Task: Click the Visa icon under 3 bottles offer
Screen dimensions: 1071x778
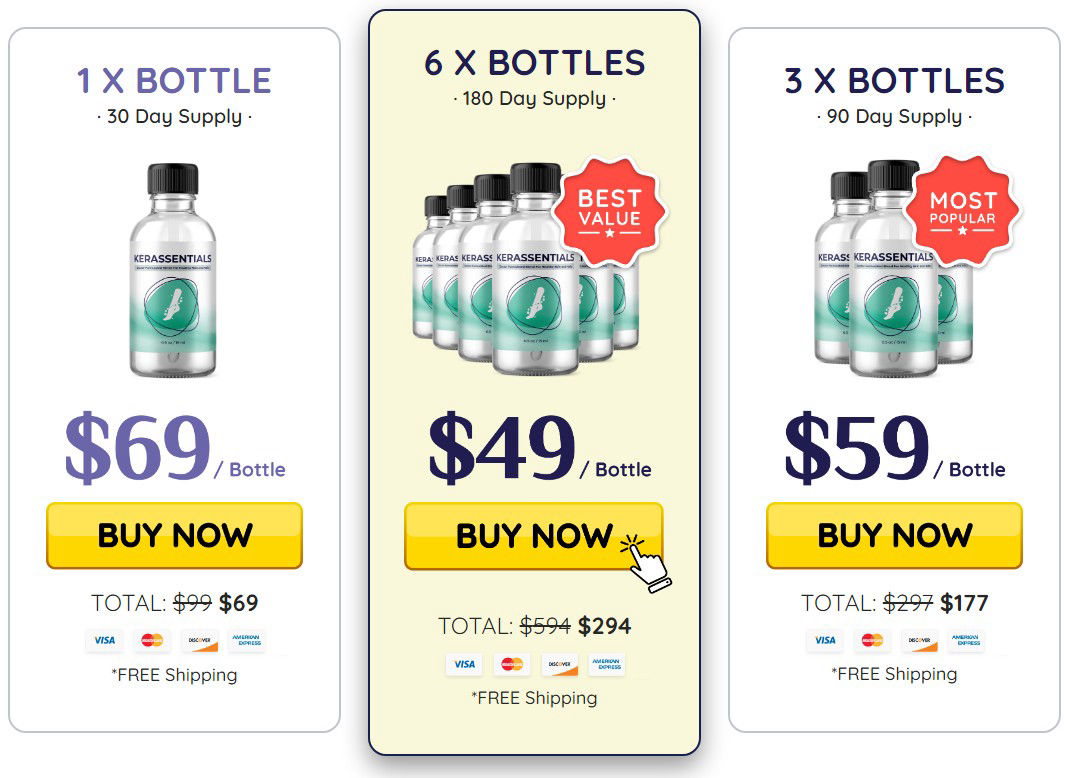Action: [x=825, y=641]
